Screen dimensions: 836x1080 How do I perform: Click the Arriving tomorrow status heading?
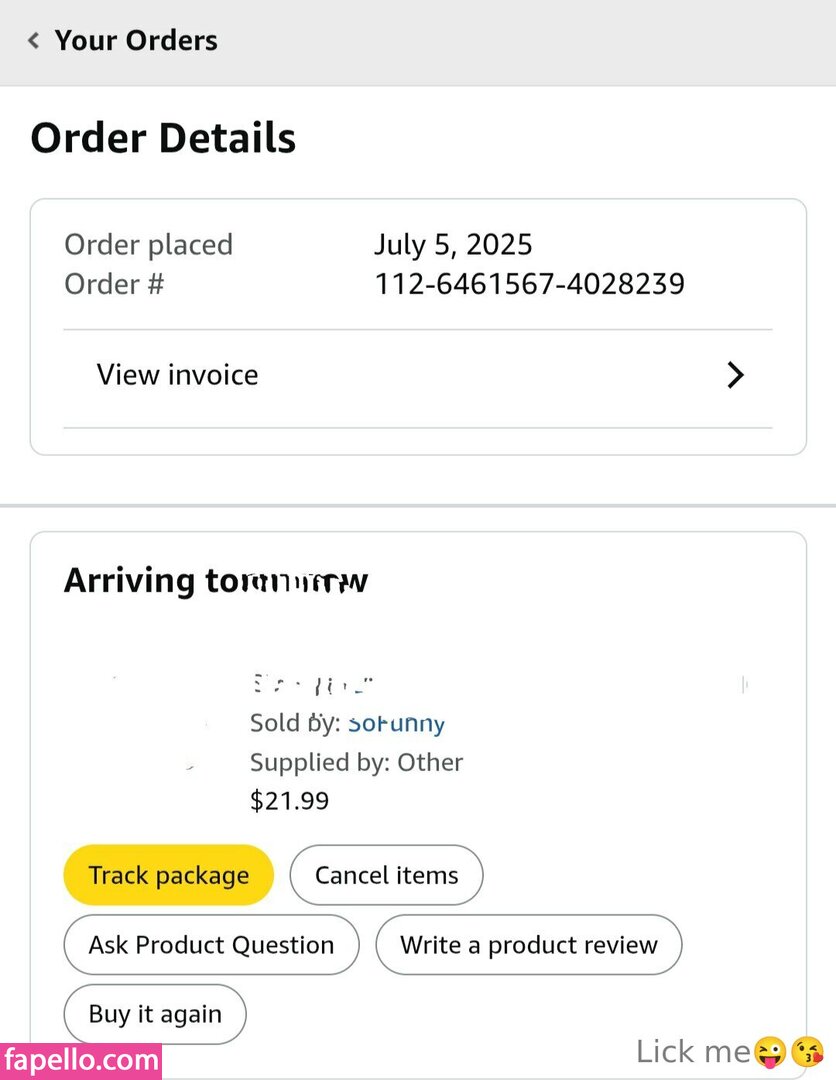click(x=216, y=581)
